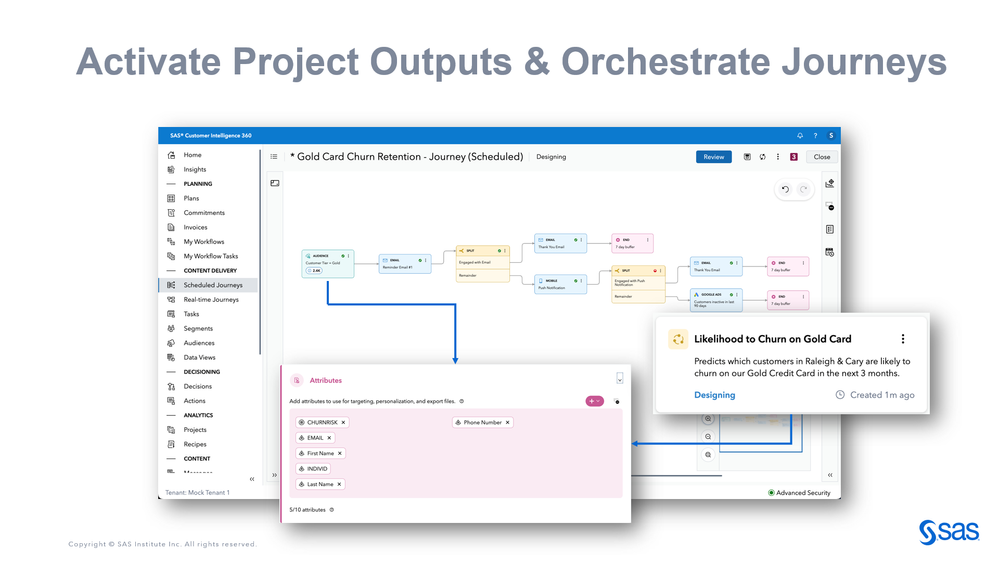Click the third right rail list icon
This screenshot has height=562, width=999.
830,229
